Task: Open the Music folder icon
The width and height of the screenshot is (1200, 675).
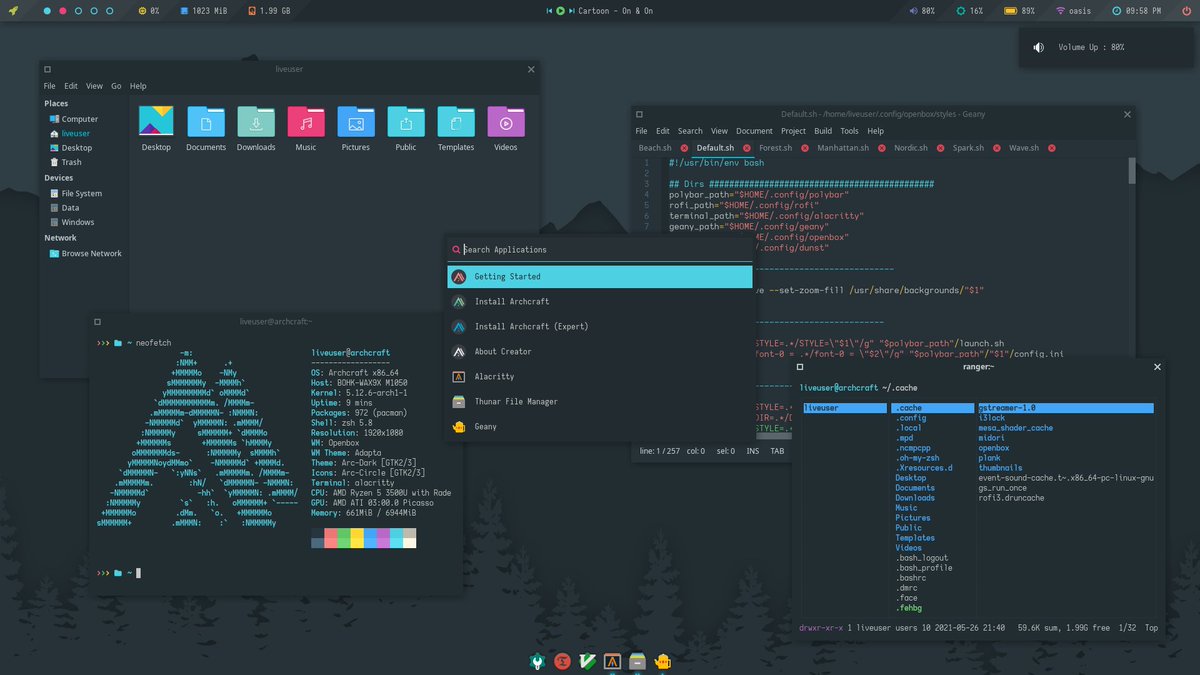Action: tap(306, 129)
